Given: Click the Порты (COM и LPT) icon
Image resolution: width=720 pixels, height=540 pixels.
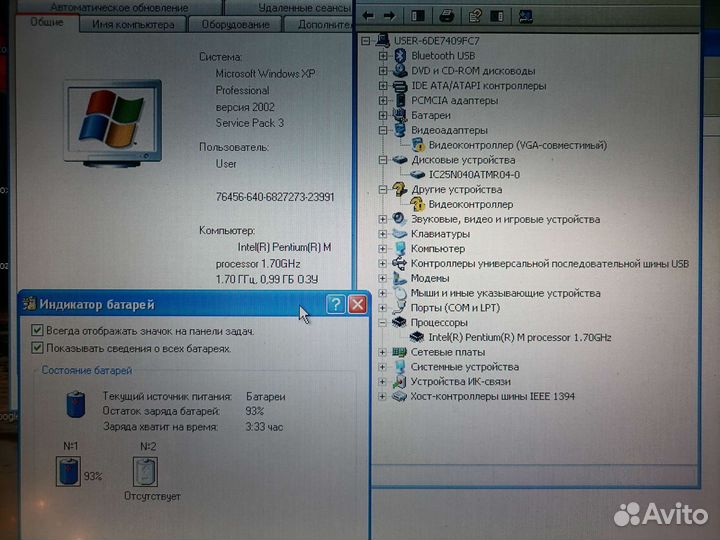Looking at the screenshot, I should click(x=400, y=308).
